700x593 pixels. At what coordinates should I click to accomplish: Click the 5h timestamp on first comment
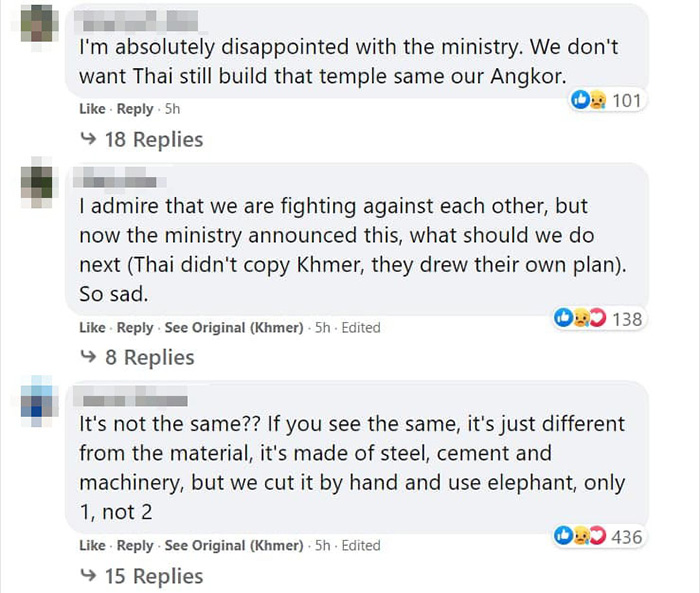(171, 108)
